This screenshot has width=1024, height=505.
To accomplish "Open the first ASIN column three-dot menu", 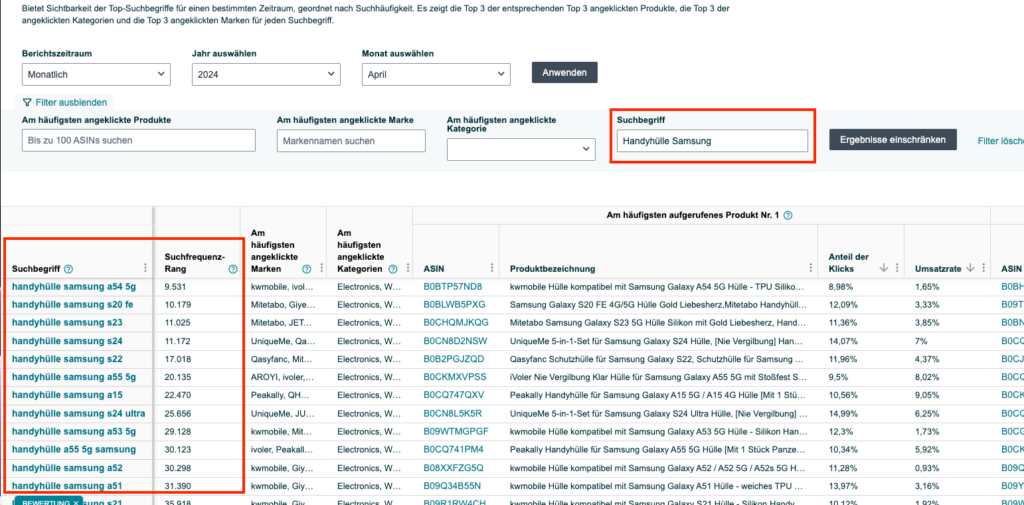I will click(493, 268).
